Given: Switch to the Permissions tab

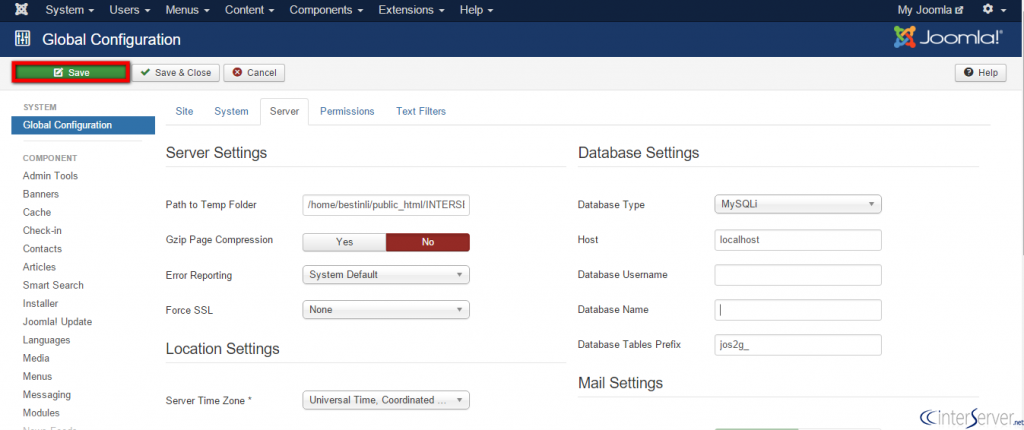Looking at the screenshot, I should [x=347, y=111].
